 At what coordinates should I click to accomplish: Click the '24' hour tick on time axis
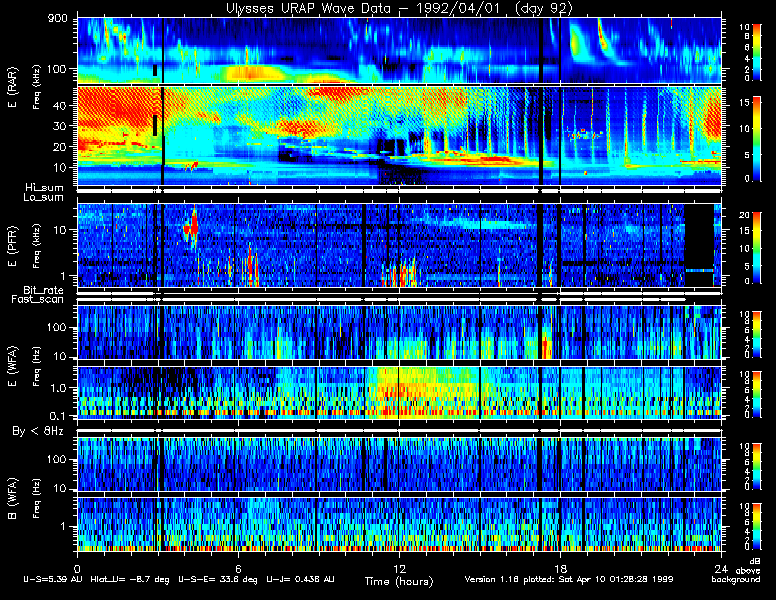[x=721, y=569]
